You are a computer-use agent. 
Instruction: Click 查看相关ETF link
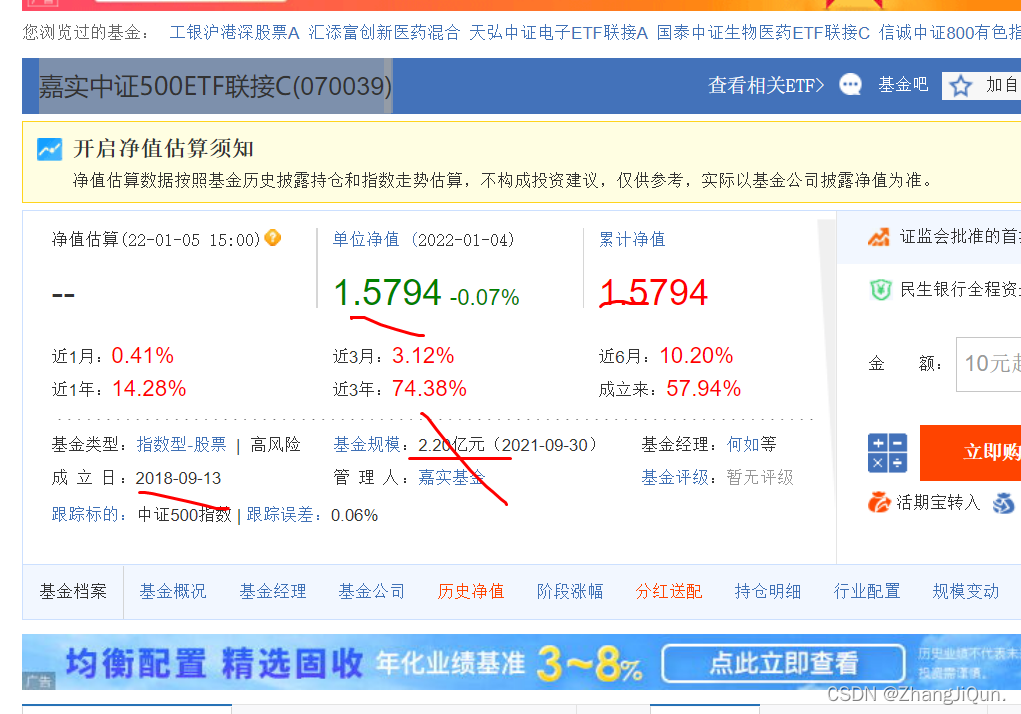pos(766,85)
